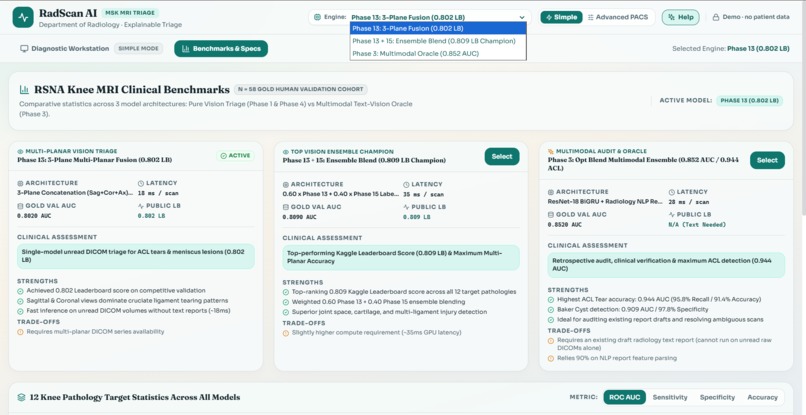Viewport: 806px width, 415px height.
Task: Click the page vertical scrollbar
Action: coord(803,108)
